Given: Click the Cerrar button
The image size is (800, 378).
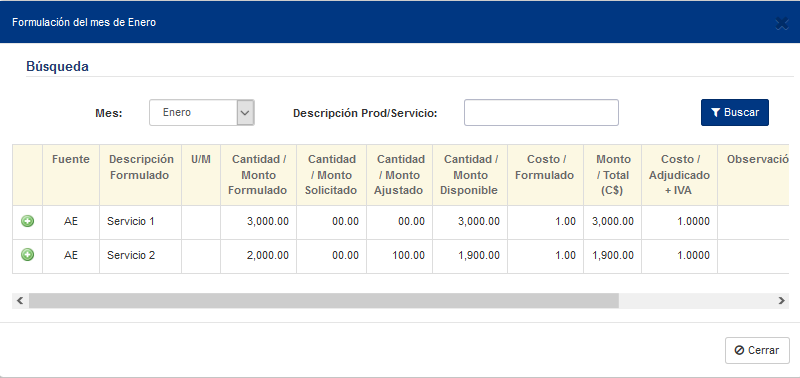Looking at the screenshot, I should 757,350.
